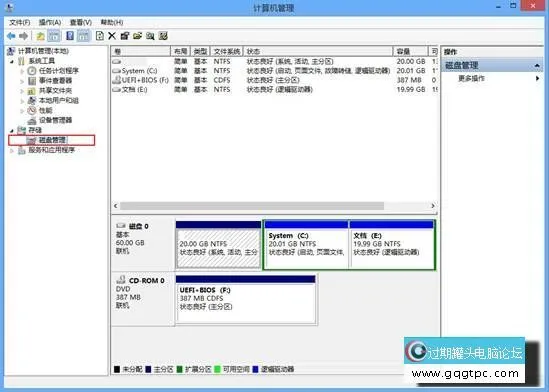Open the 查看(V) menu

pos(81,22)
